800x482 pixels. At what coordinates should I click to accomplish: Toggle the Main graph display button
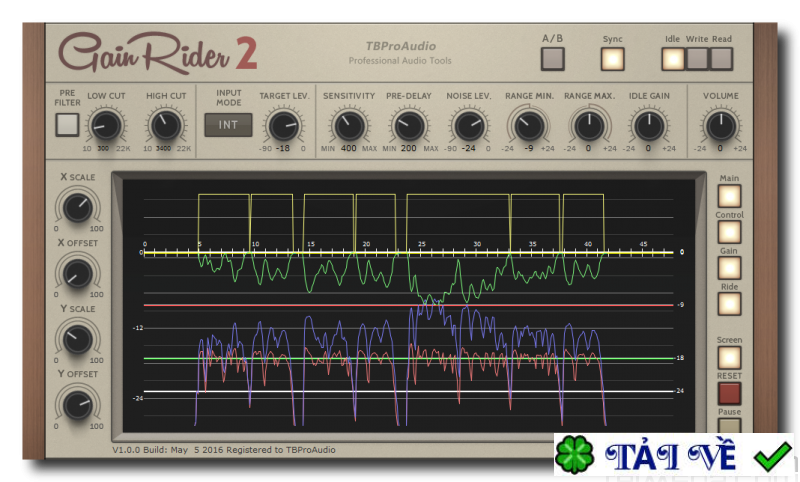click(730, 196)
